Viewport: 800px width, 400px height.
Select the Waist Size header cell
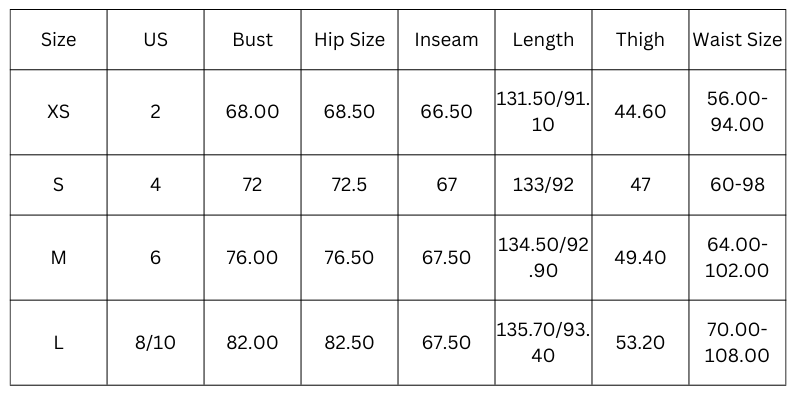(x=737, y=40)
